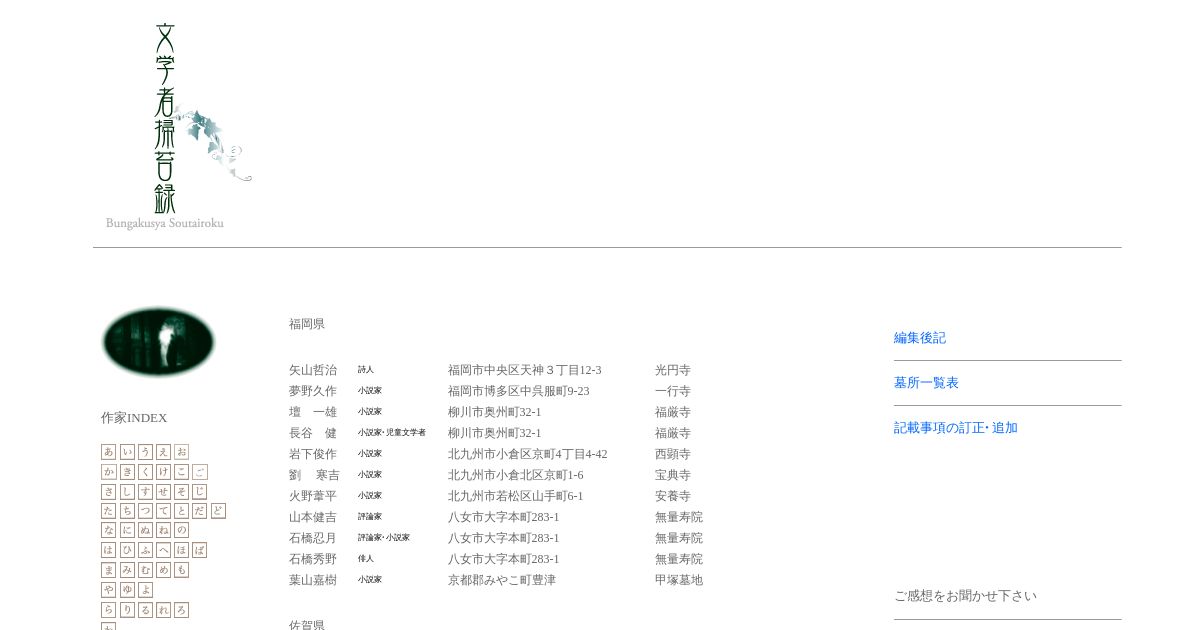Open the も kana tile
The width and height of the screenshot is (1200, 630).
tap(181, 570)
